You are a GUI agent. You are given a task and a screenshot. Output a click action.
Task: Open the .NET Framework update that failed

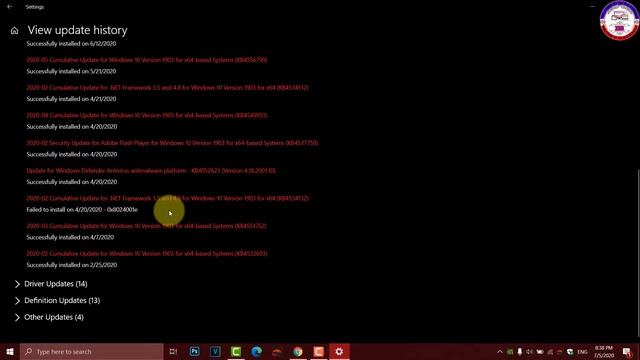[167, 198]
